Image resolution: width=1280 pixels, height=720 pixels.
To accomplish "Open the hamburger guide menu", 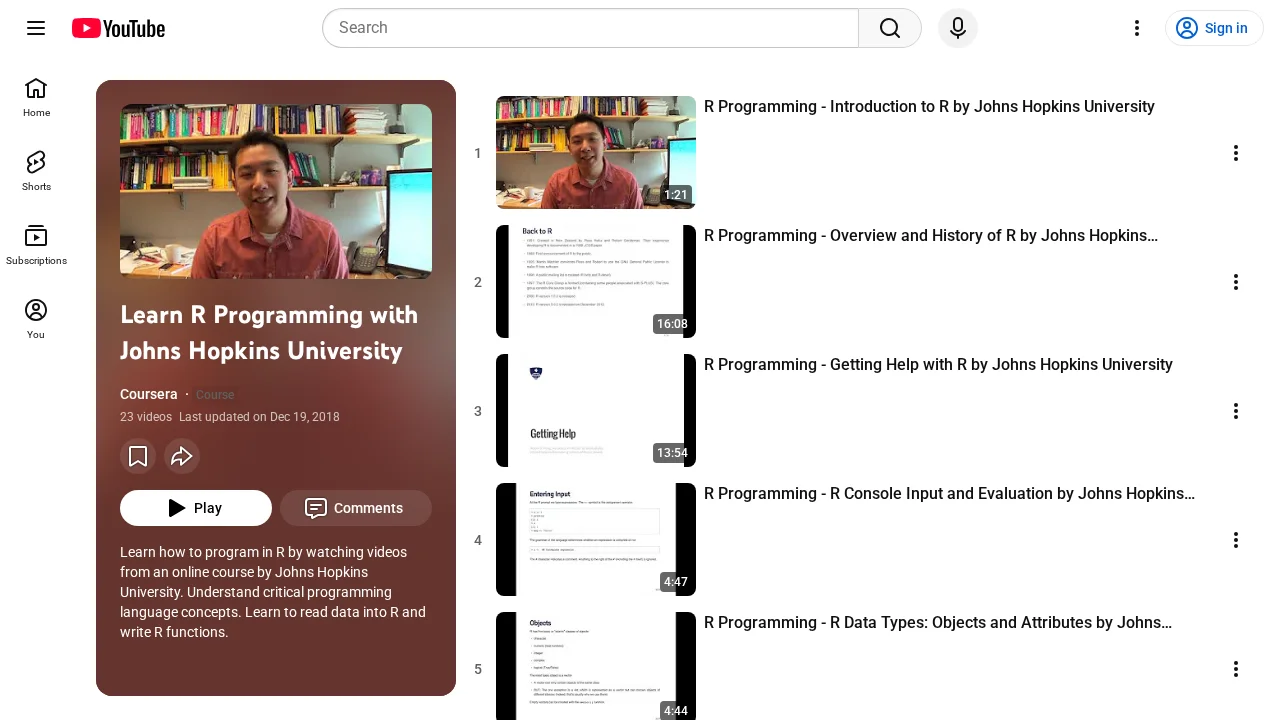I will coord(36,28).
